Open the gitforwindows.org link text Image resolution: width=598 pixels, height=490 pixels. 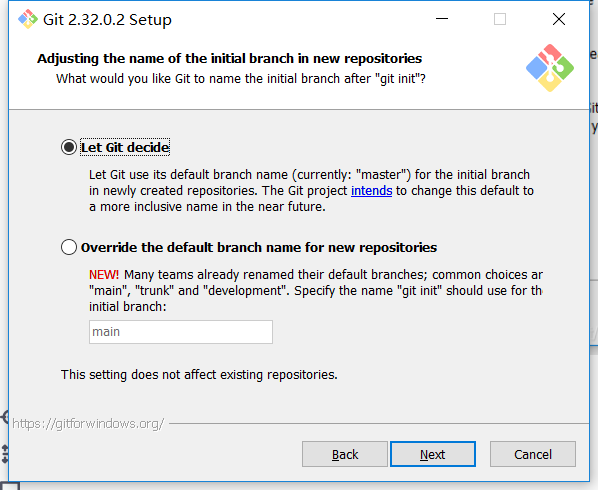click(88, 424)
